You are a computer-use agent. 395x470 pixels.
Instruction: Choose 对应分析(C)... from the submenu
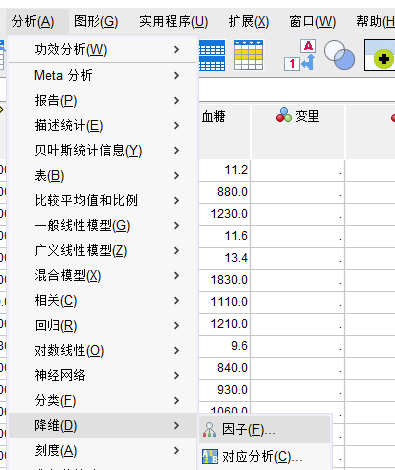click(265, 456)
